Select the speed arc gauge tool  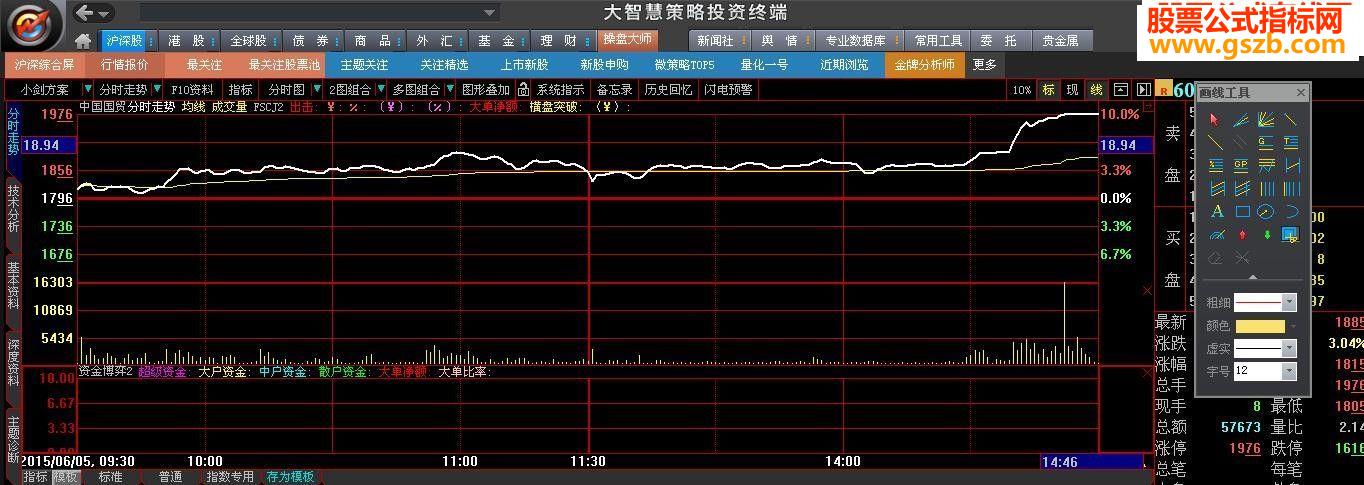[1216, 235]
